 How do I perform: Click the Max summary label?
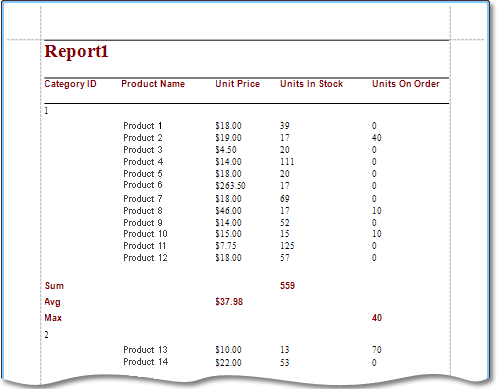[x=53, y=318]
